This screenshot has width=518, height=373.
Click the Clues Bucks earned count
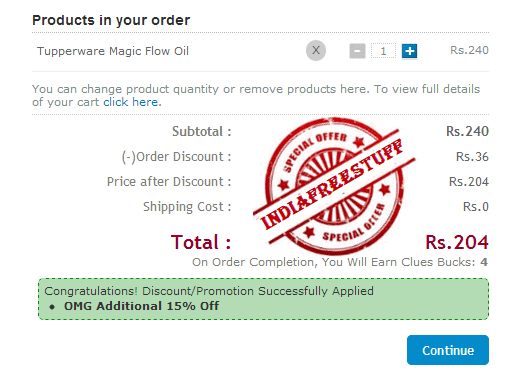(x=484, y=262)
